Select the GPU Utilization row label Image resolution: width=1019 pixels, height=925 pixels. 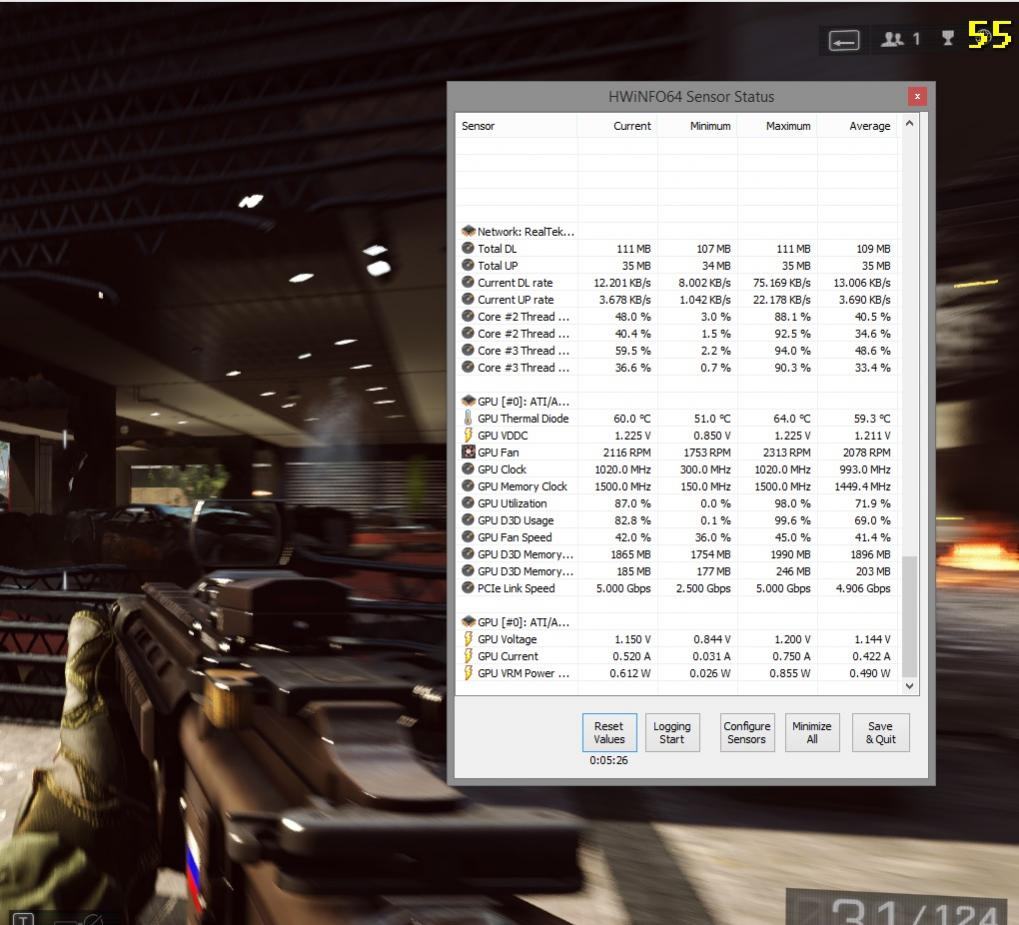click(x=512, y=503)
